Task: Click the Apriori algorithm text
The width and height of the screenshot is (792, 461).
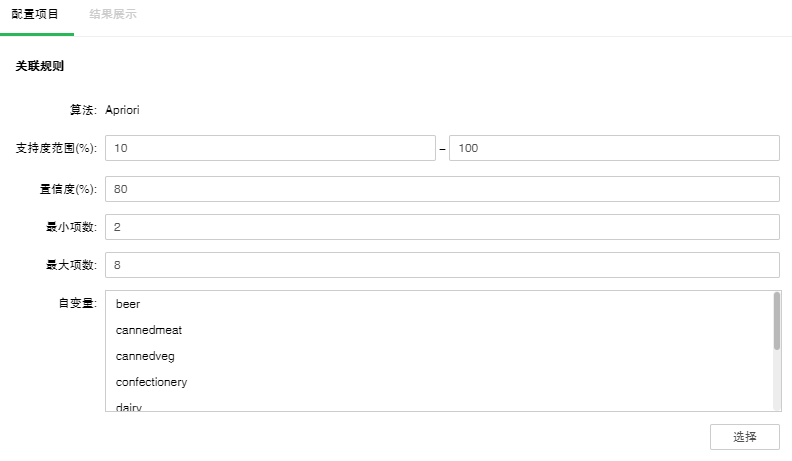Action: tap(122, 110)
